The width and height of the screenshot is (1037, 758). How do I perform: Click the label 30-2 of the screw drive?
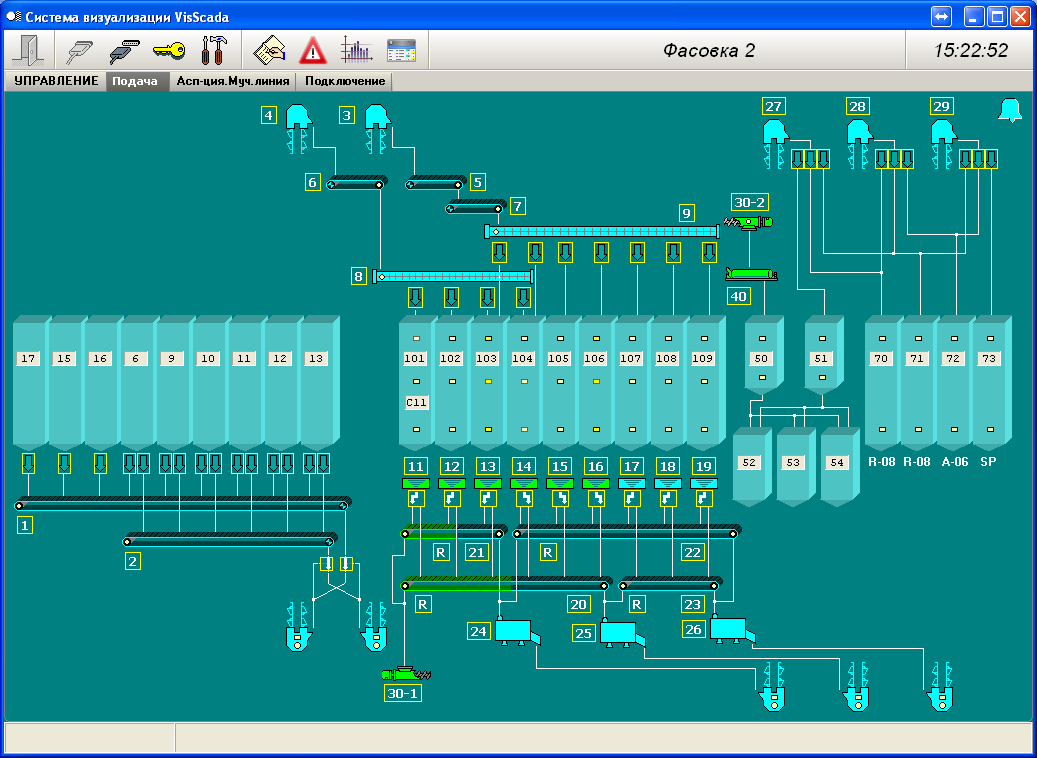click(749, 202)
